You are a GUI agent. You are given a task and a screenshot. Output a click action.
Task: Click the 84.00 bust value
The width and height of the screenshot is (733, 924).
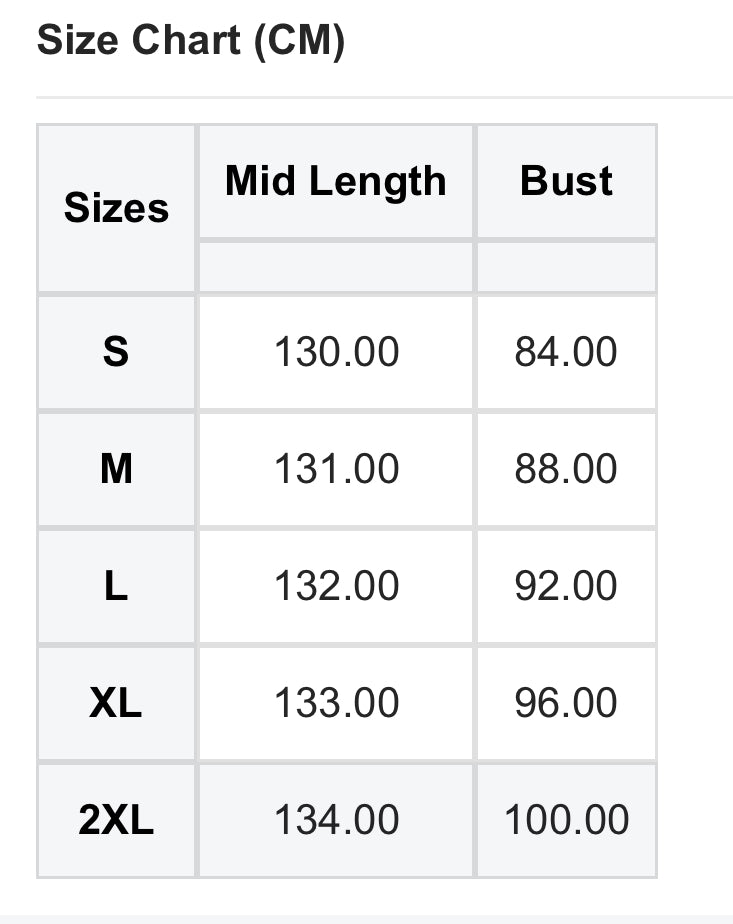566,352
